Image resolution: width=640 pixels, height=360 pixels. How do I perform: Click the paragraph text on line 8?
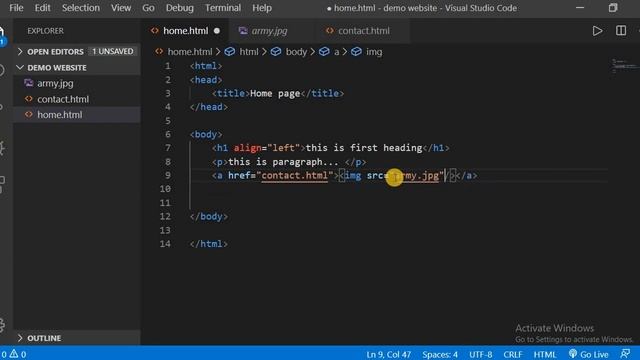(x=283, y=162)
